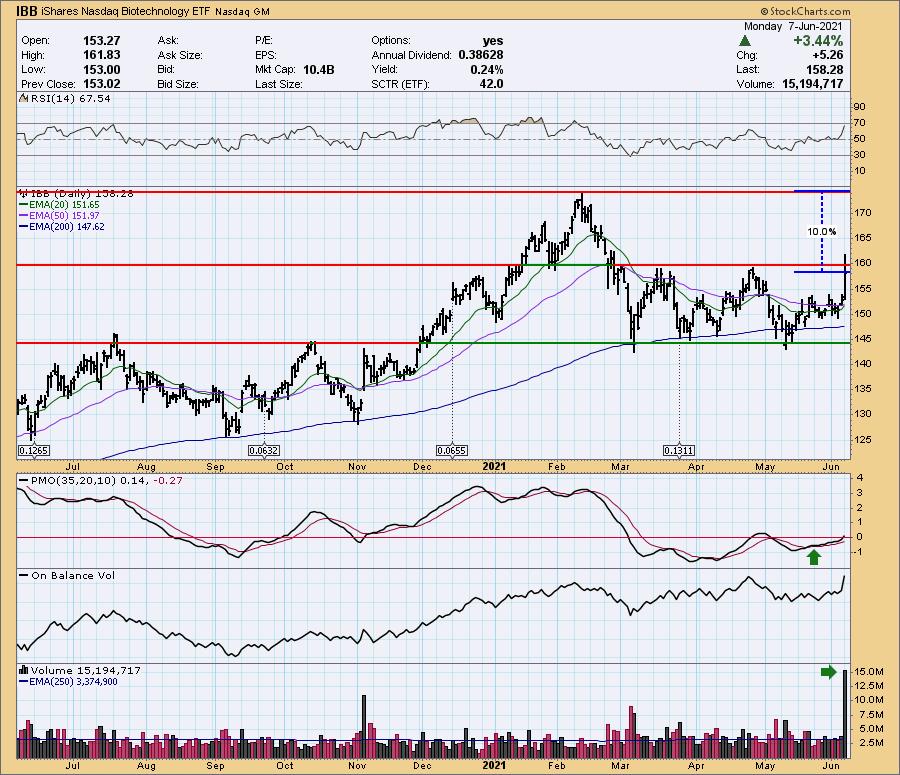Click the RSI(14) 67.54 legend
Image resolution: width=900 pixels, height=775 pixels.
pos(71,98)
